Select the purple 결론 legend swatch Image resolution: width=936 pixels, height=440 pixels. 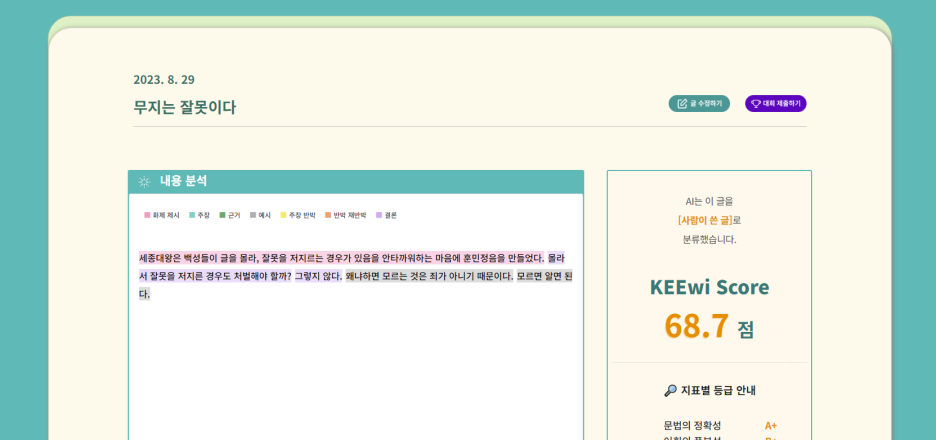tap(379, 215)
